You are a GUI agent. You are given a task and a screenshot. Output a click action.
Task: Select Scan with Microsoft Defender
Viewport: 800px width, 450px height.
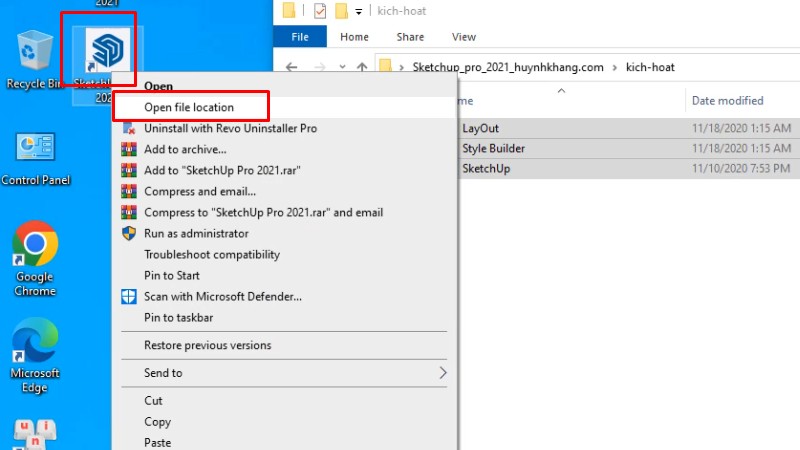point(222,296)
